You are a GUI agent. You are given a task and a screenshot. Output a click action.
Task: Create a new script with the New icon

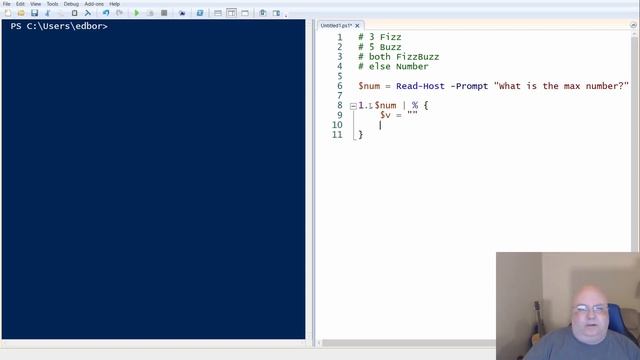(x=8, y=13)
